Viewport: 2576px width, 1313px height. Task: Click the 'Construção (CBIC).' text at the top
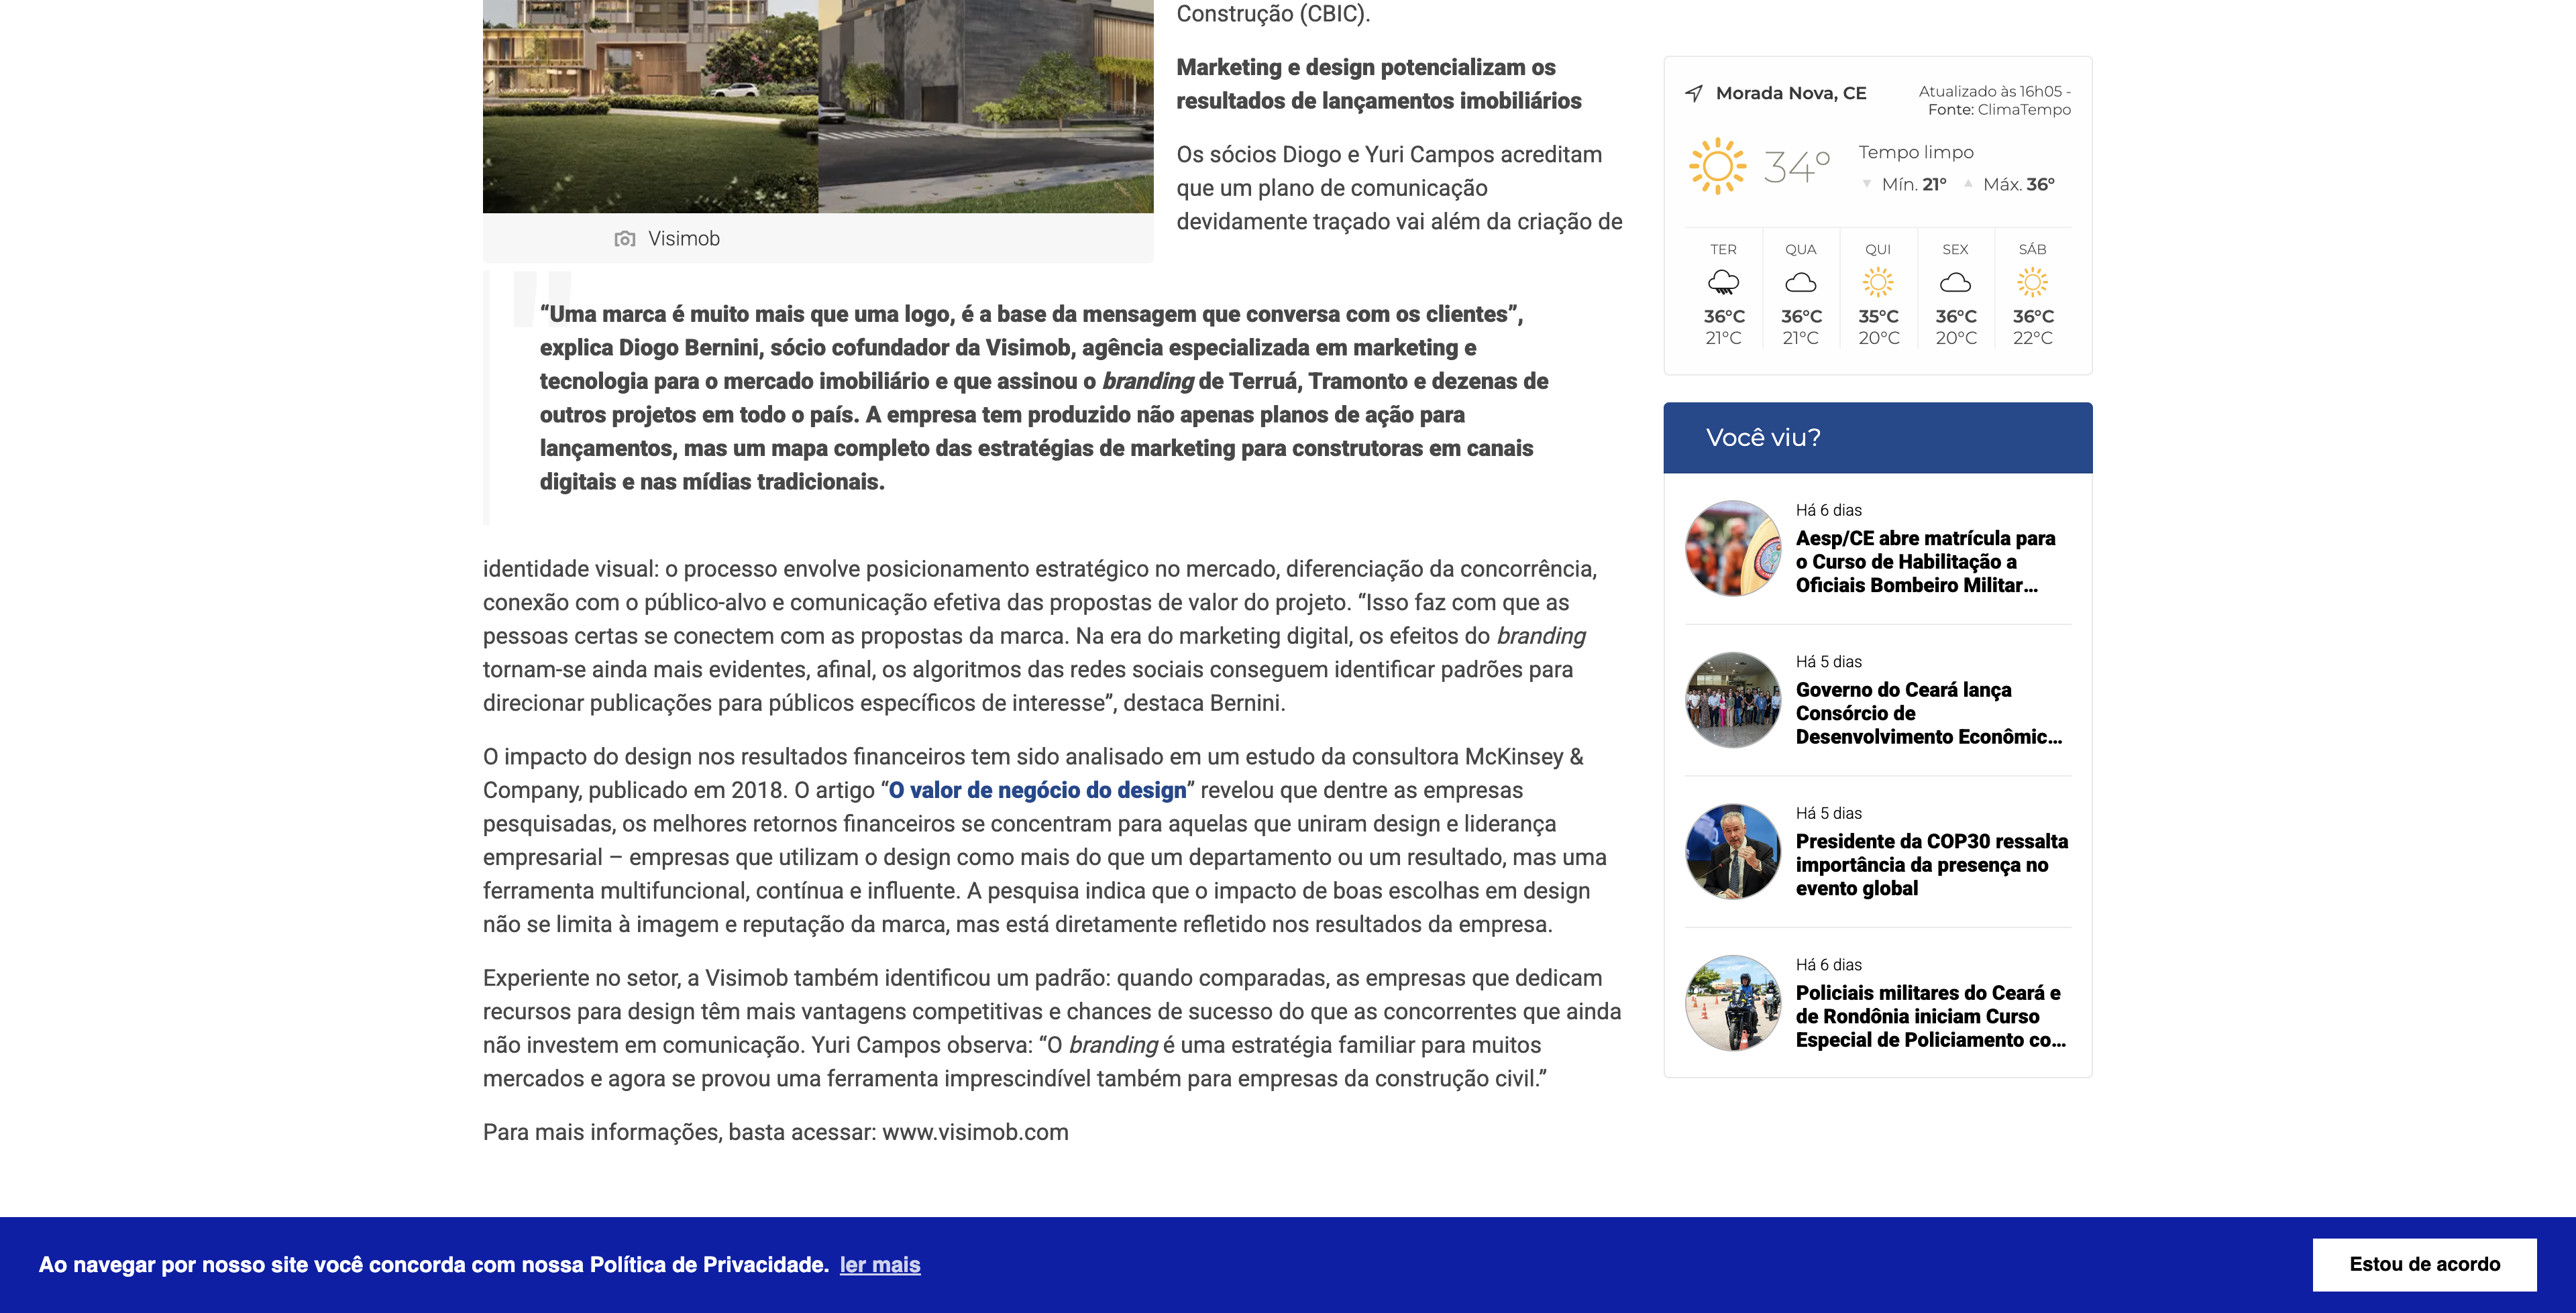1273,14
